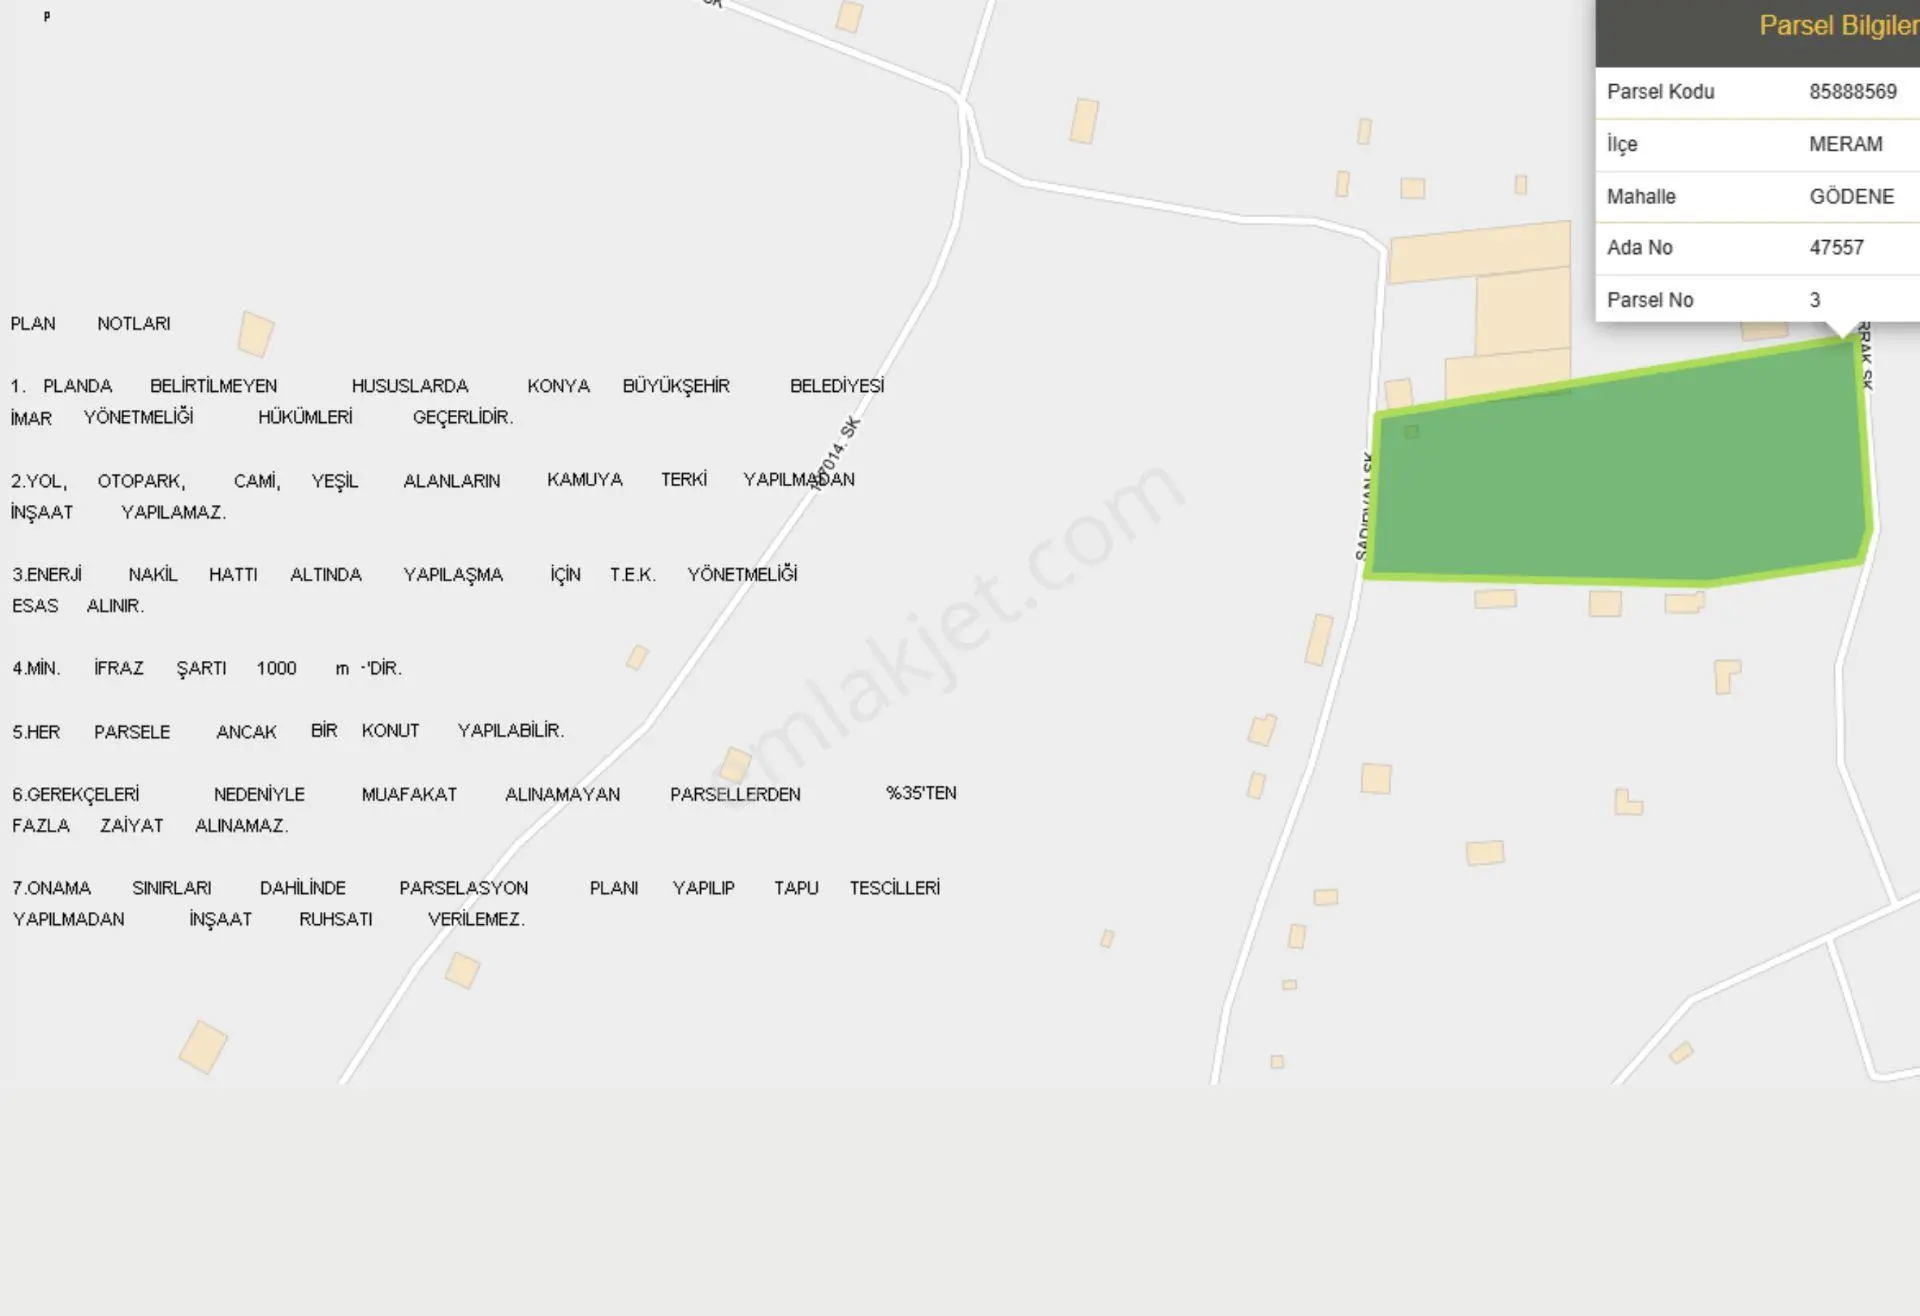Click the Parsel Kodu label

click(x=1660, y=92)
